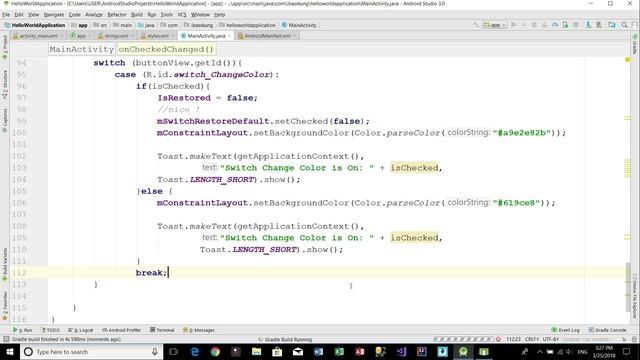Open the Terminal tool window

pyautogui.click(x=162, y=330)
